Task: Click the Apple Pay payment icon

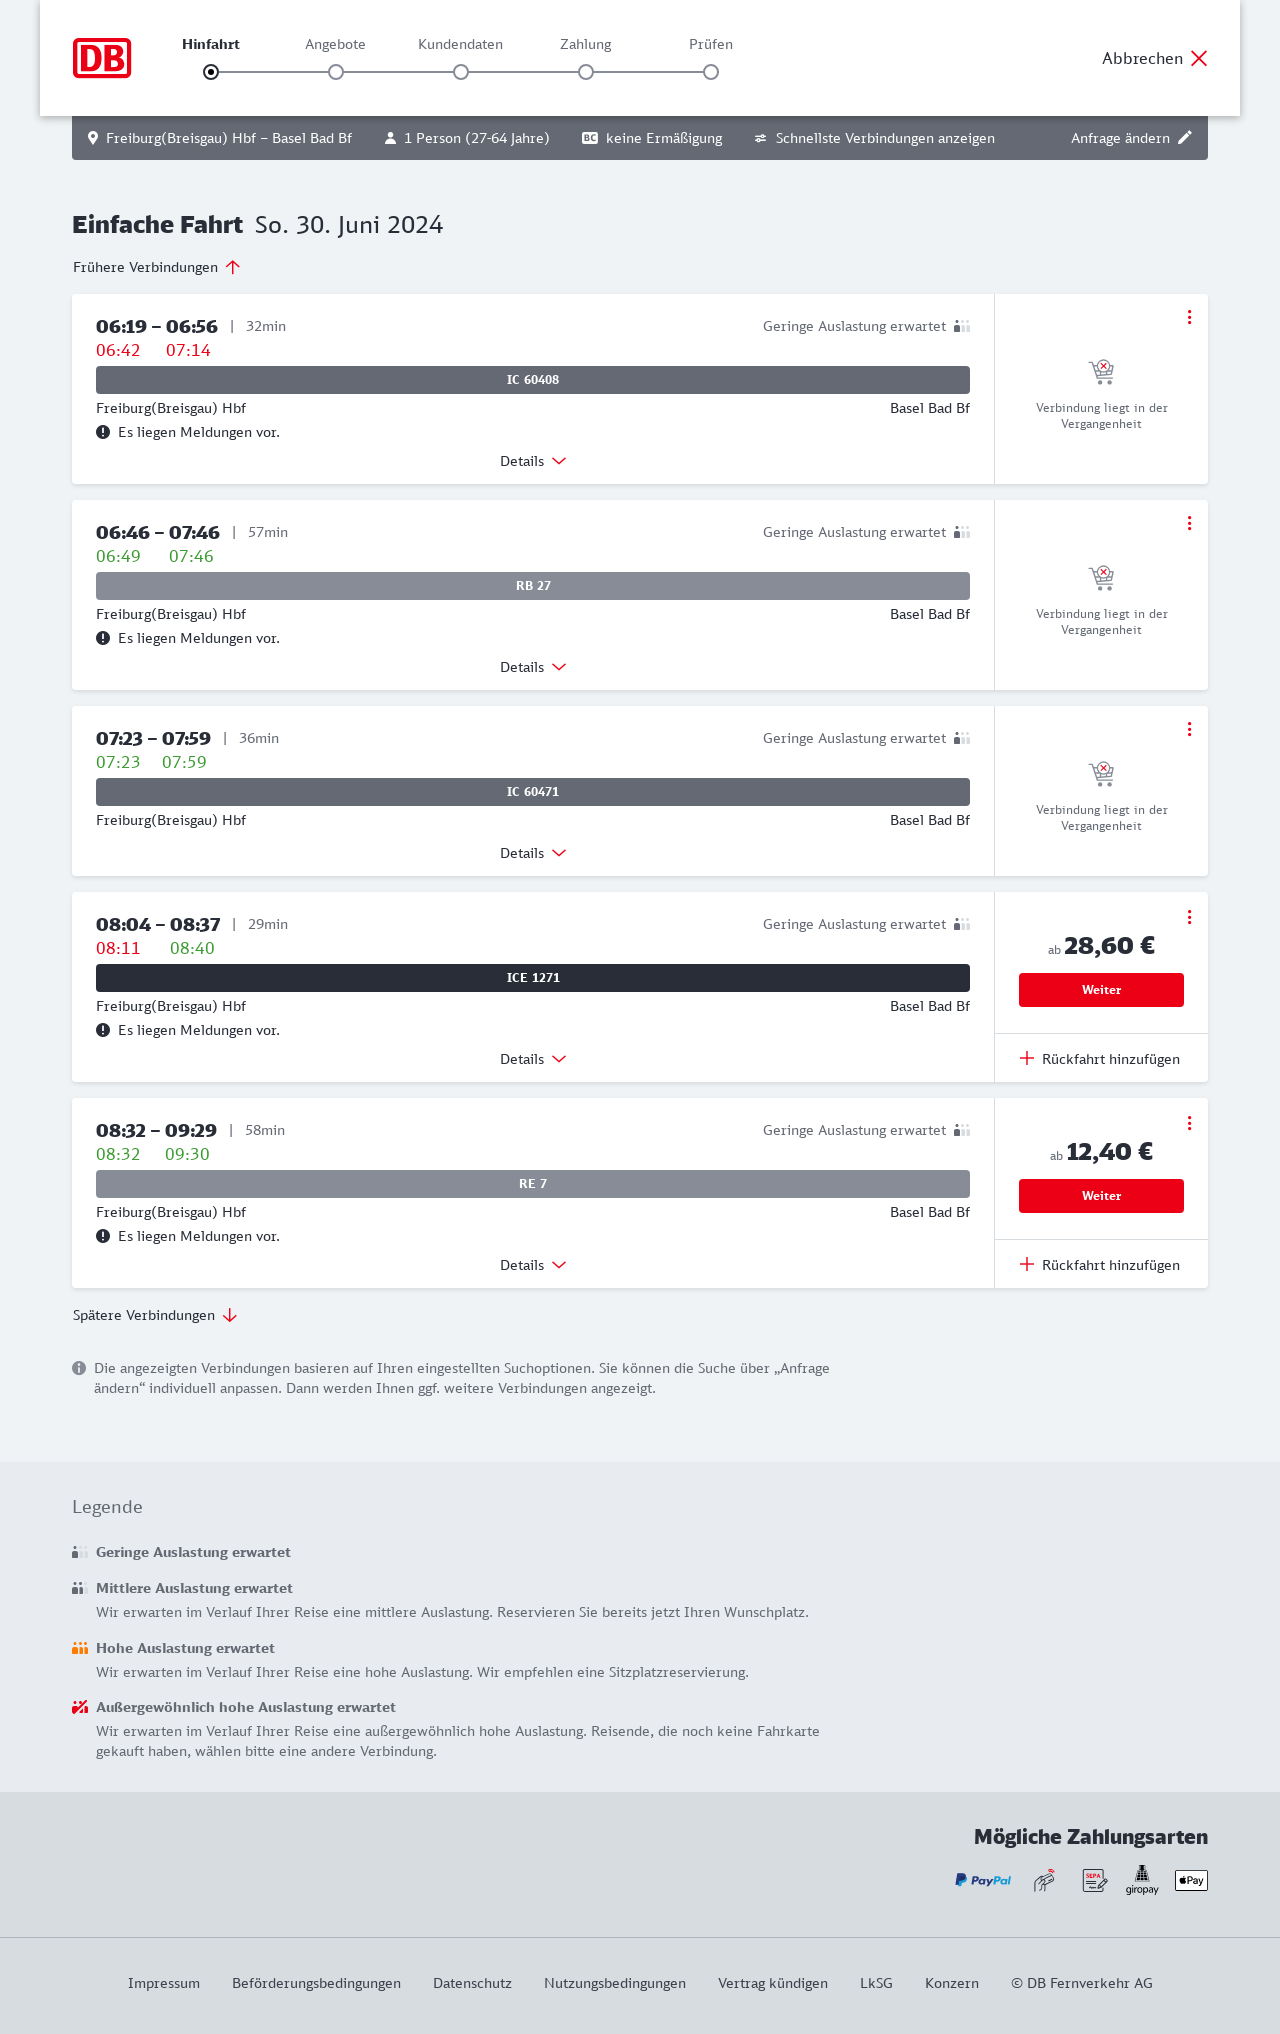Action: (x=1191, y=1880)
